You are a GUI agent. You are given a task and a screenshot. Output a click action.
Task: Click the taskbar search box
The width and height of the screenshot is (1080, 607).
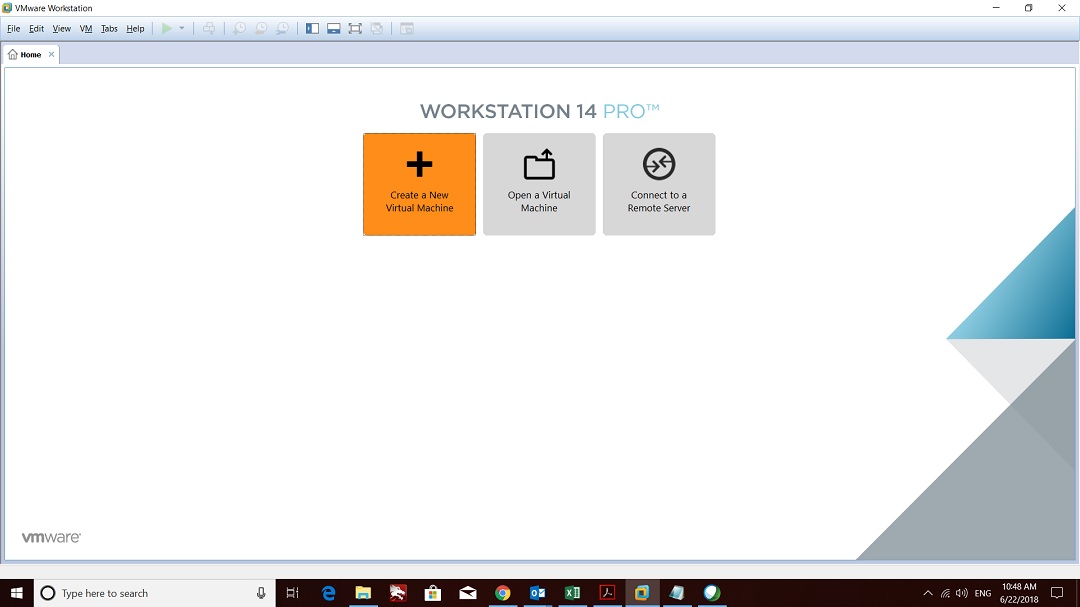[x=154, y=593]
